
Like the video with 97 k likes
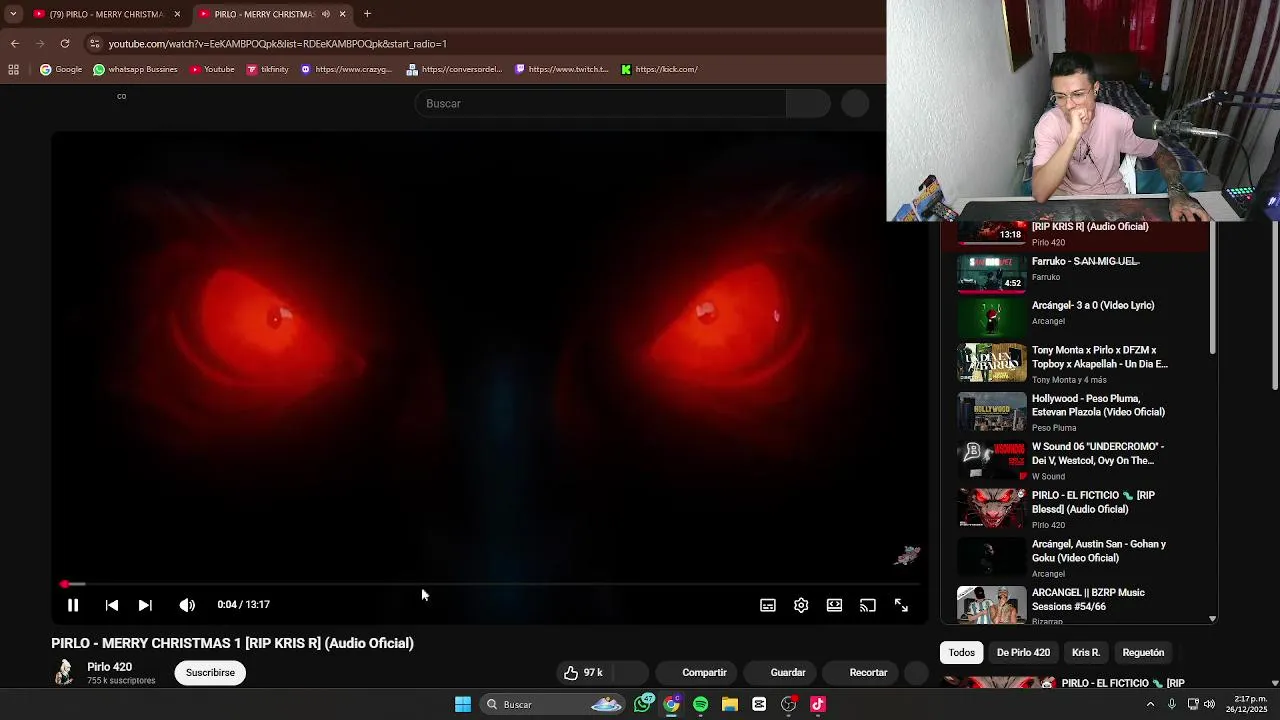pyautogui.click(x=583, y=673)
